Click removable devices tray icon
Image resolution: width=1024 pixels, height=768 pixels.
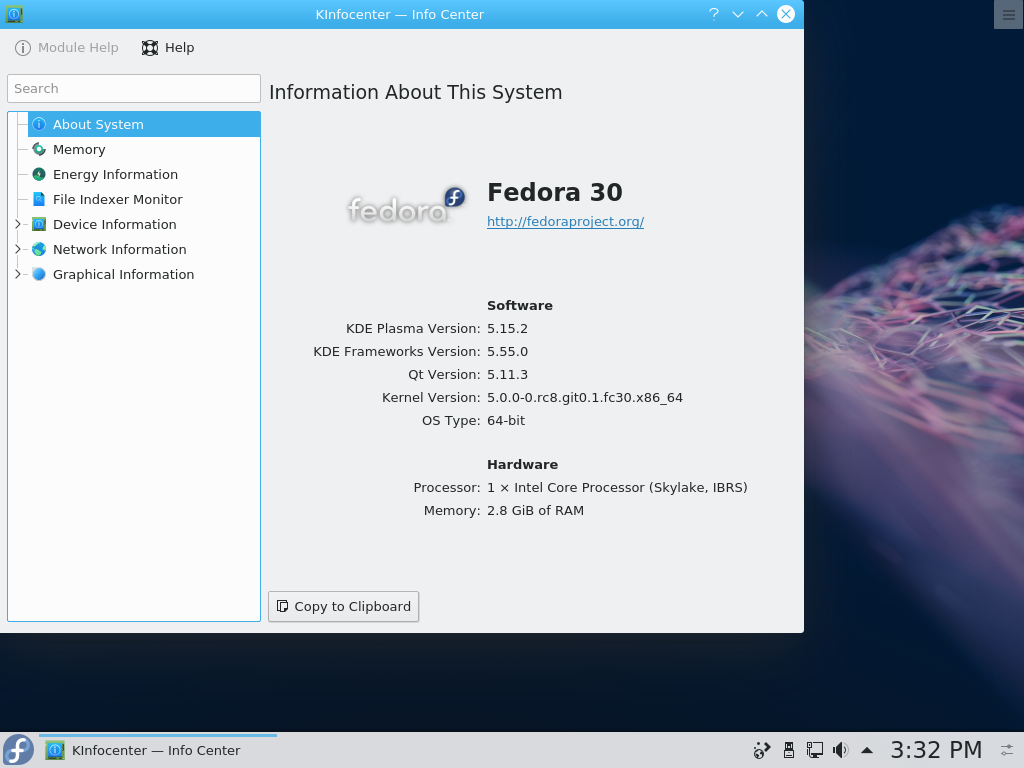point(789,750)
